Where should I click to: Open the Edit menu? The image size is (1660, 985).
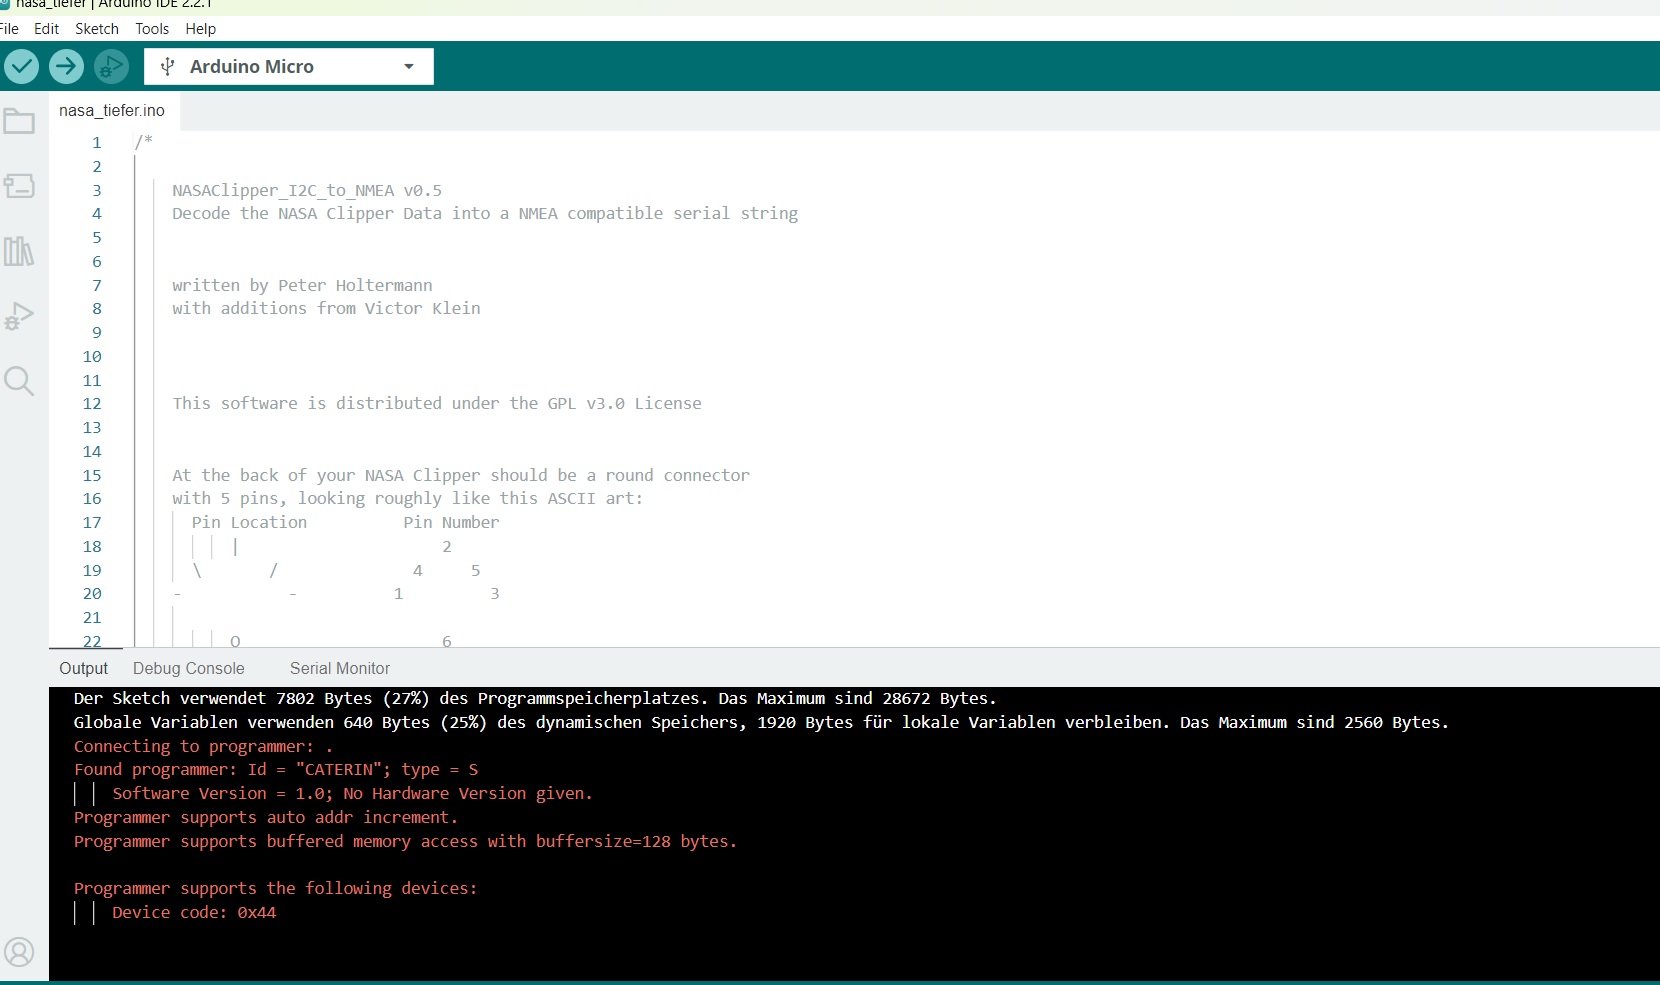(x=46, y=29)
